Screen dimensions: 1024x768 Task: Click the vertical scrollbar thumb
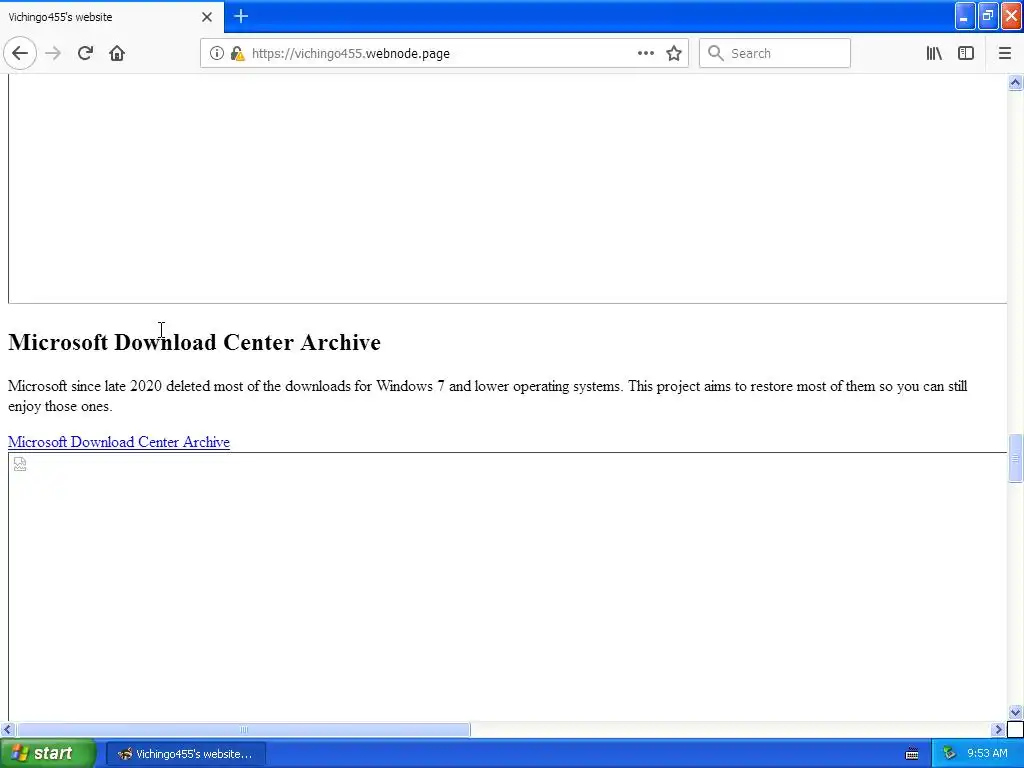pyautogui.click(x=1016, y=458)
